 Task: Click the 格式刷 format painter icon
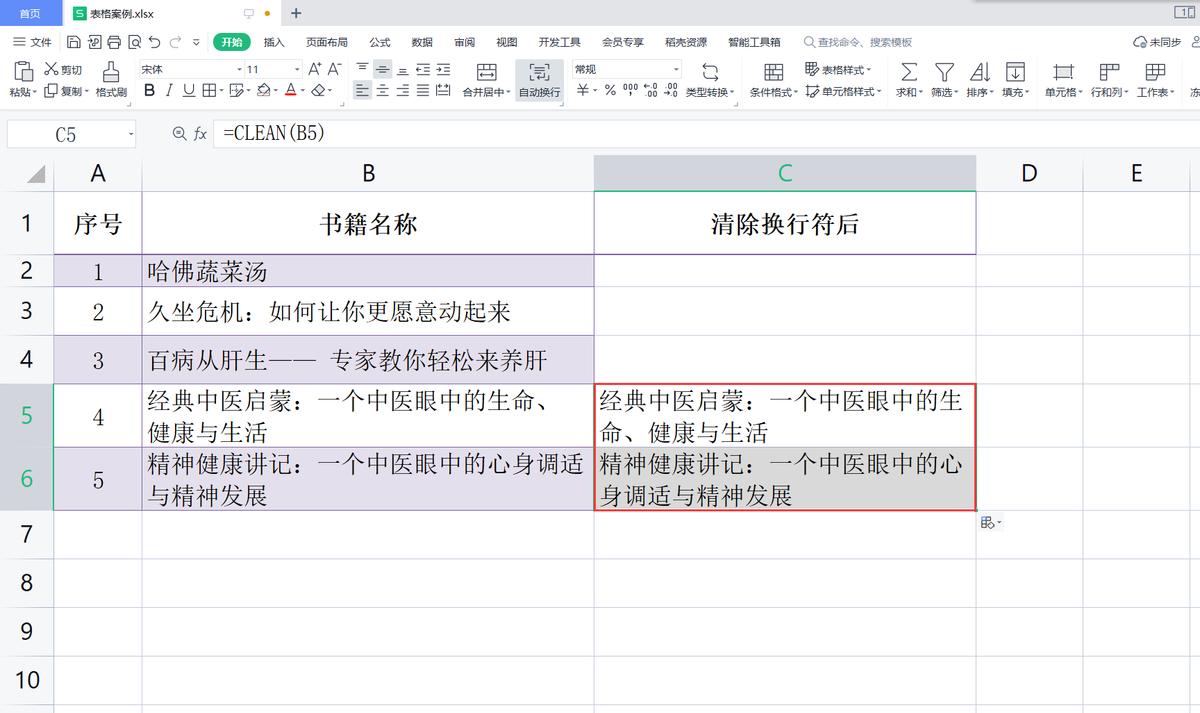click(110, 77)
